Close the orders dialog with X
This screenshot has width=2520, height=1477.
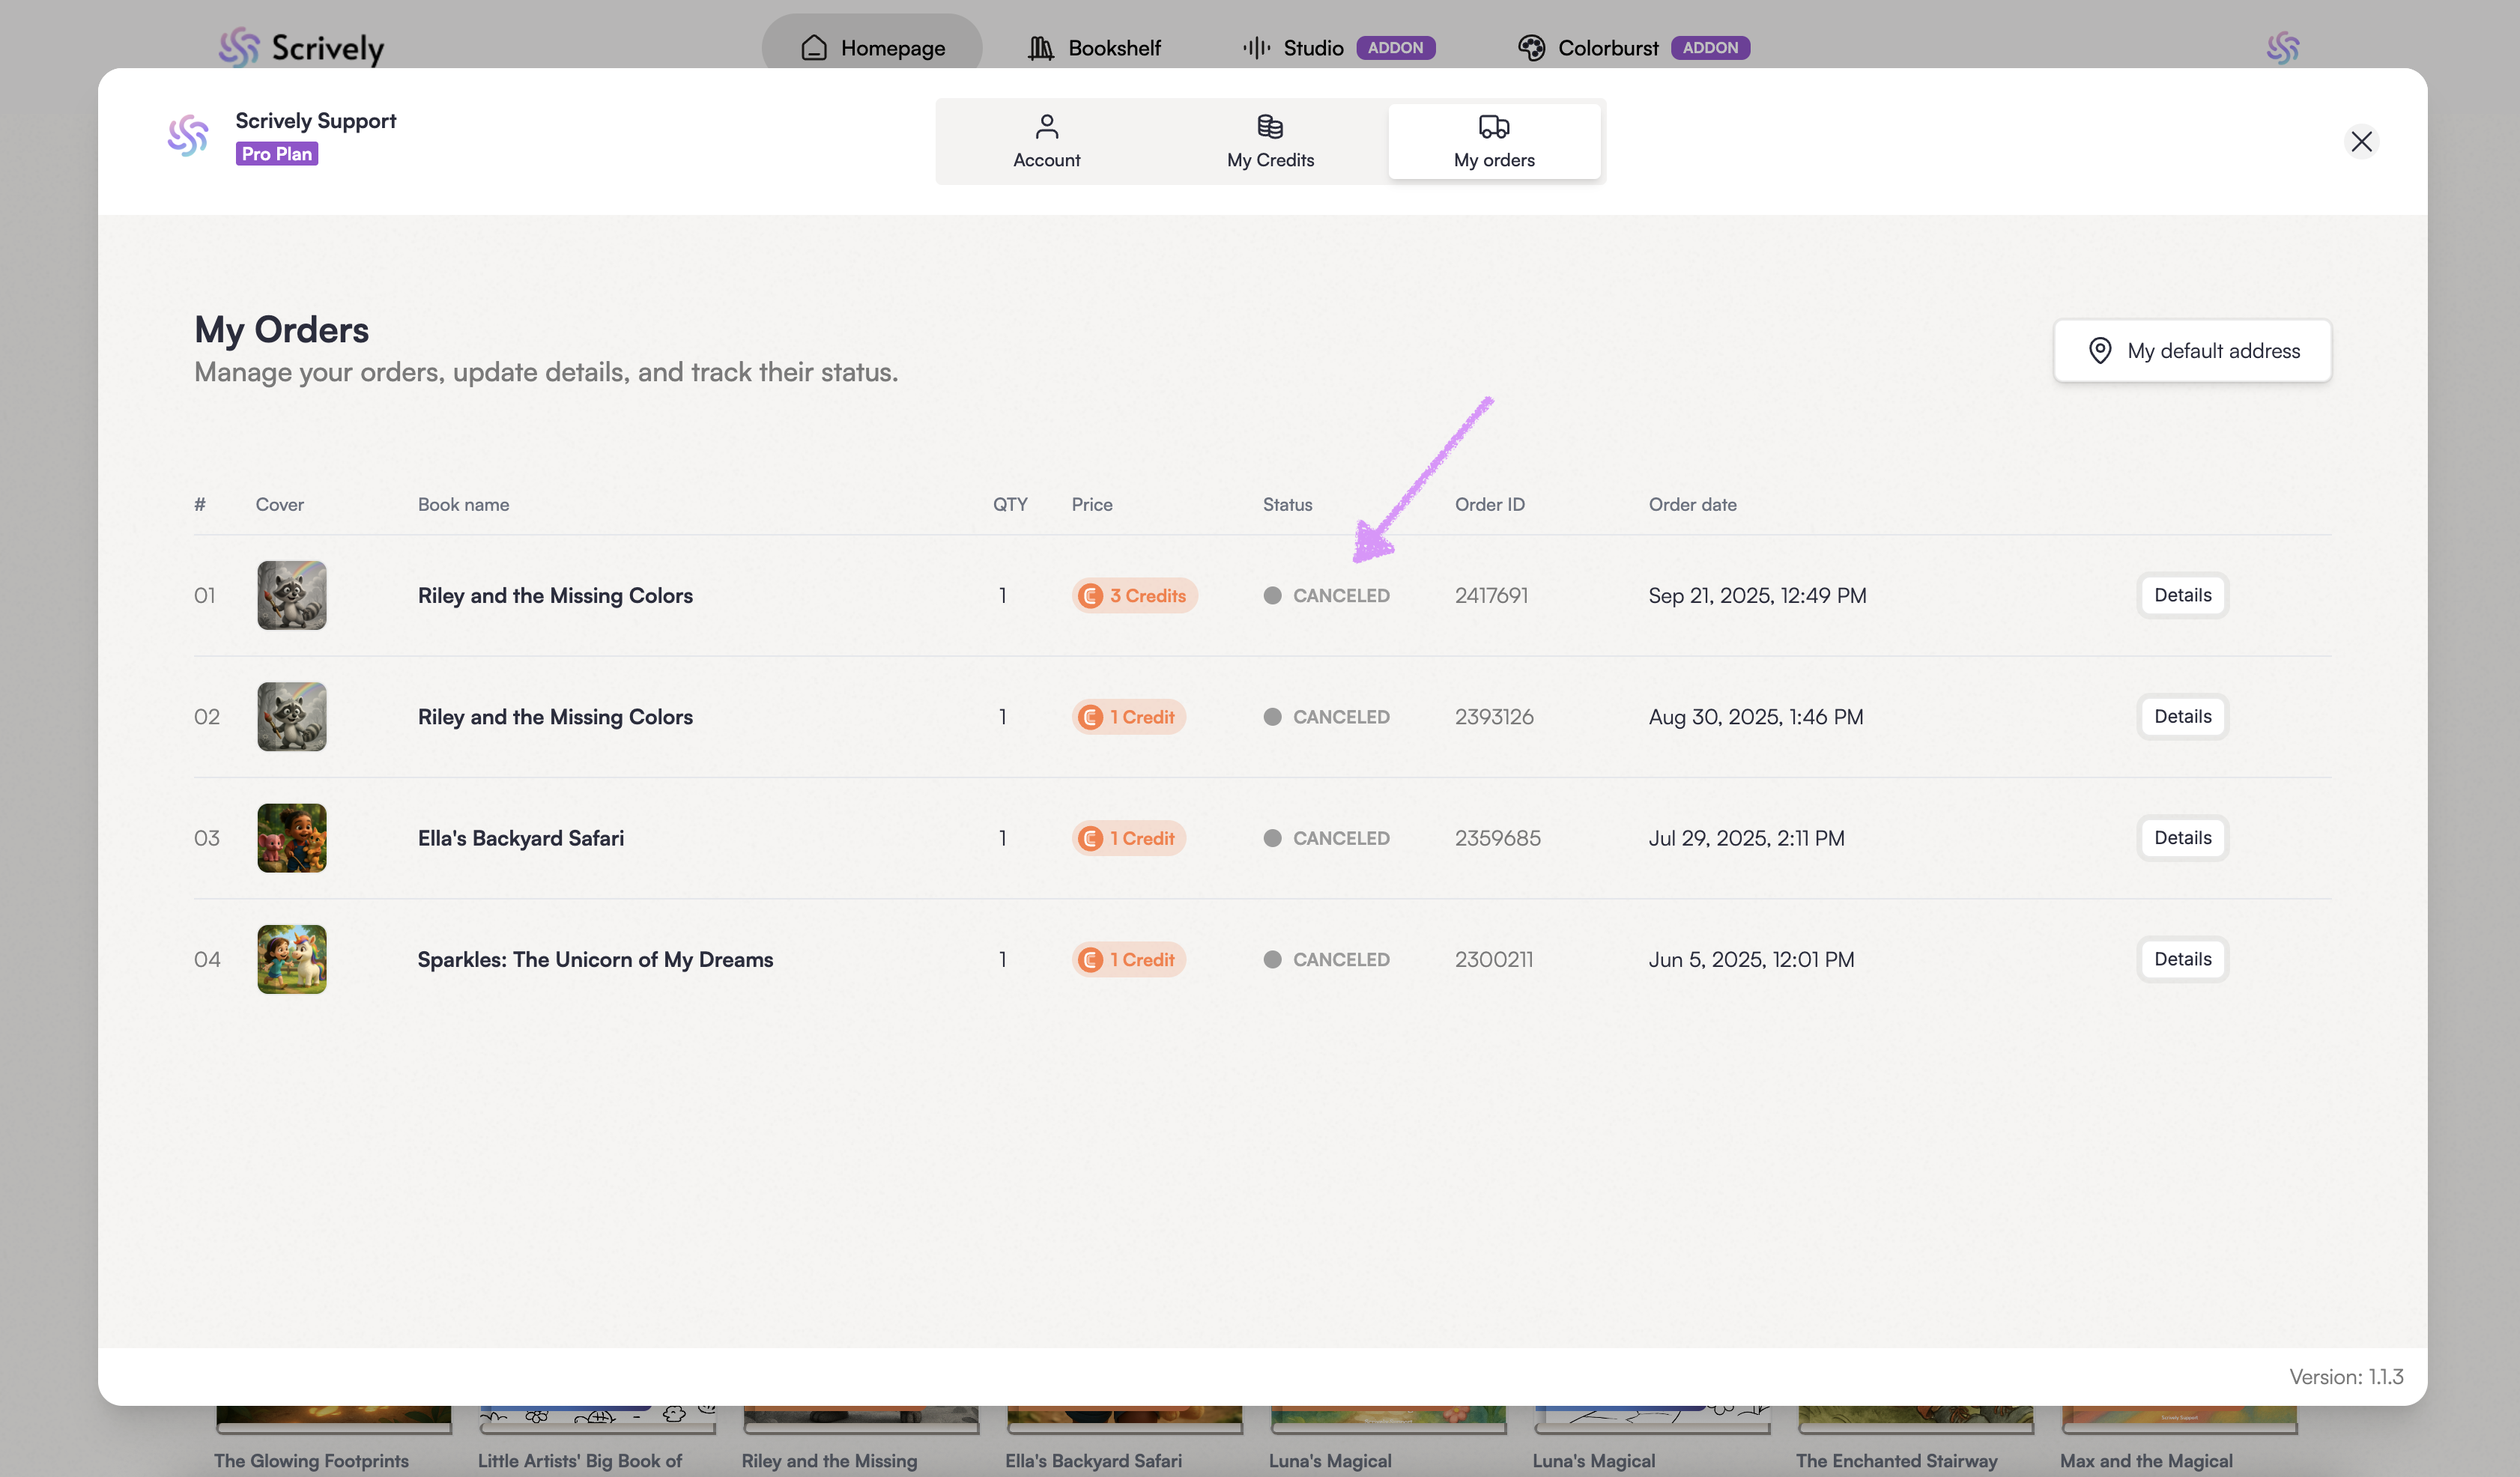2361,142
